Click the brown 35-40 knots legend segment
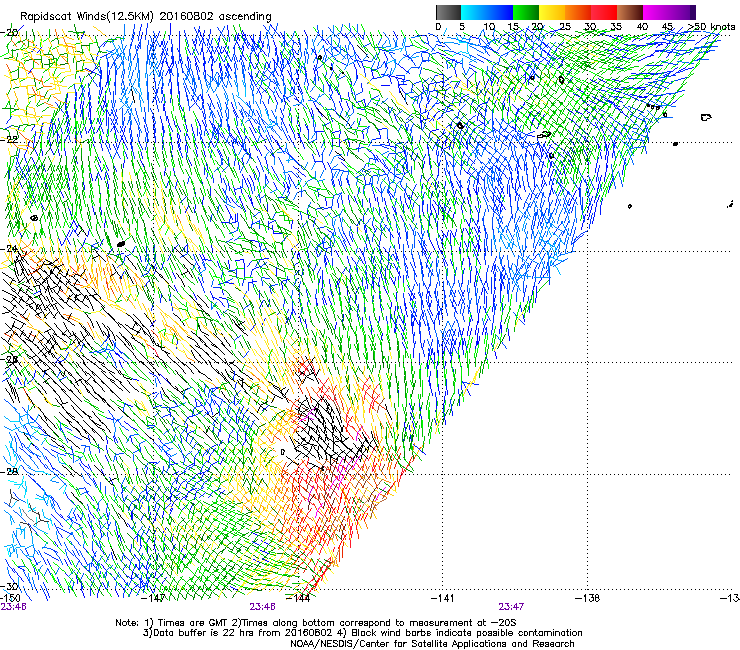The height and width of the screenshot is (650, 740). pos(630,12)
